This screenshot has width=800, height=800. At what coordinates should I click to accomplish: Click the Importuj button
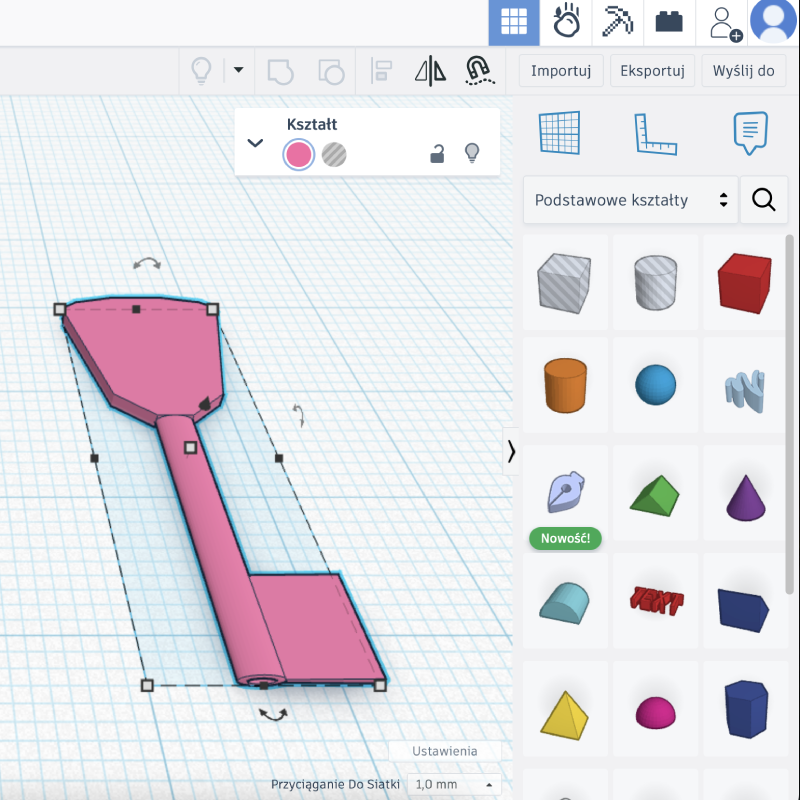click(561, 71)
